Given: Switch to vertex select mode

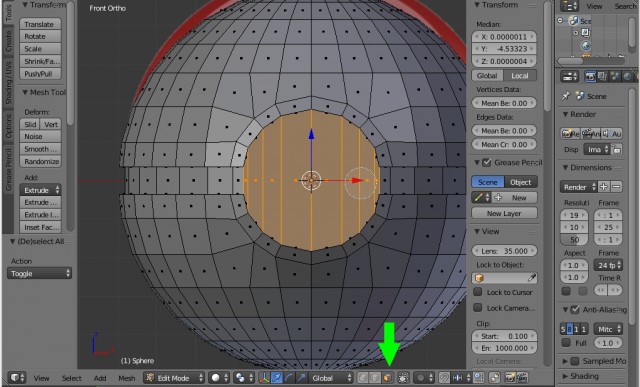Looking at the screenshot, I should coord(362,378).
